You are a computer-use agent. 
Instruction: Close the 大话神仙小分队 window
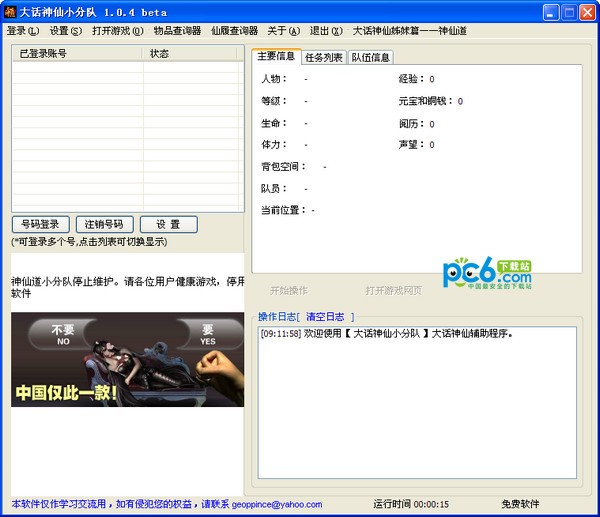pos(587,13)
